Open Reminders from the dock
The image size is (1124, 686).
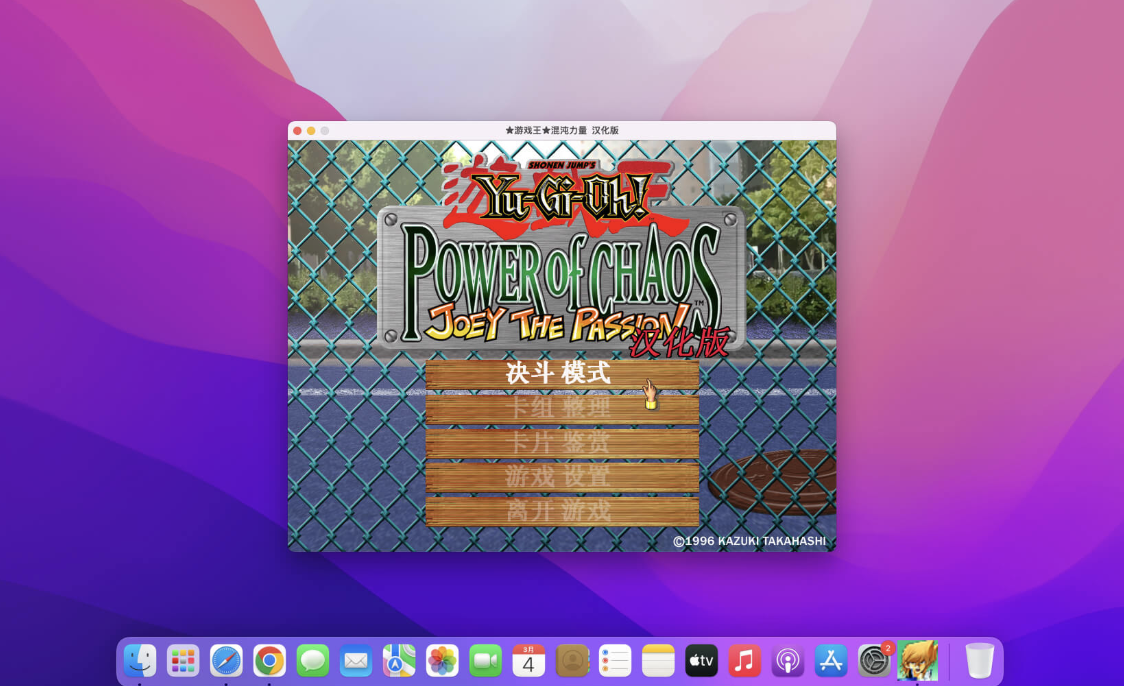pos(615,660)
